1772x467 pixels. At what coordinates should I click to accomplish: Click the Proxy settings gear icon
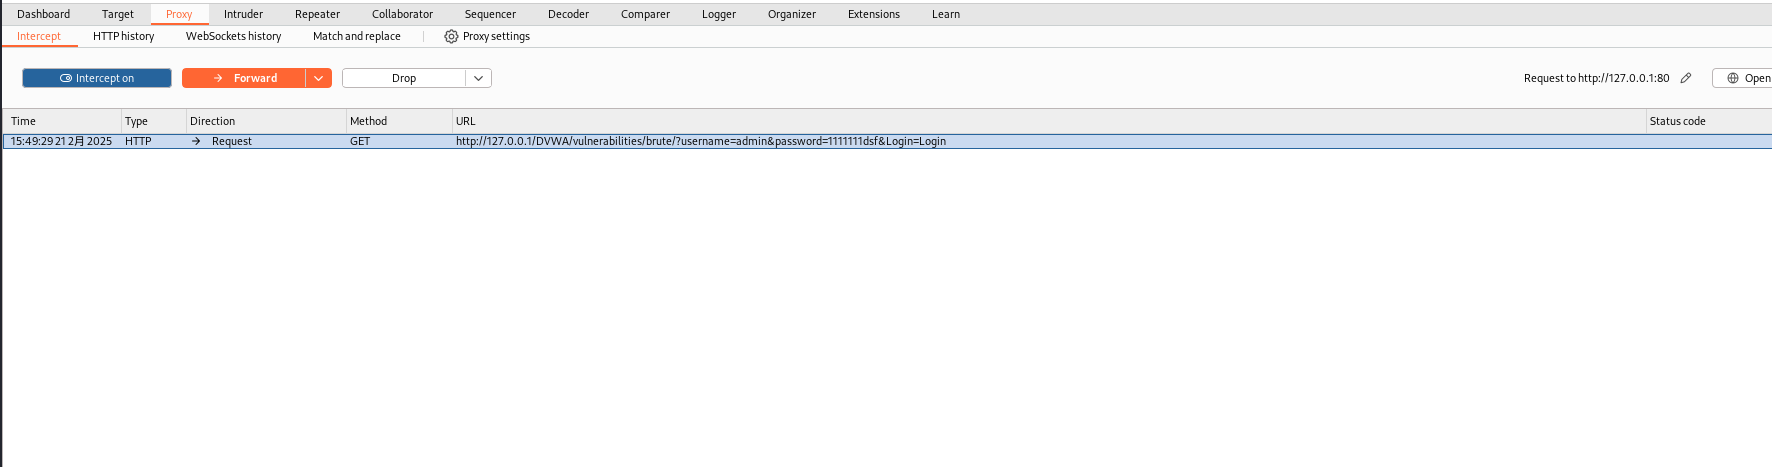click(x=451, y=36)
